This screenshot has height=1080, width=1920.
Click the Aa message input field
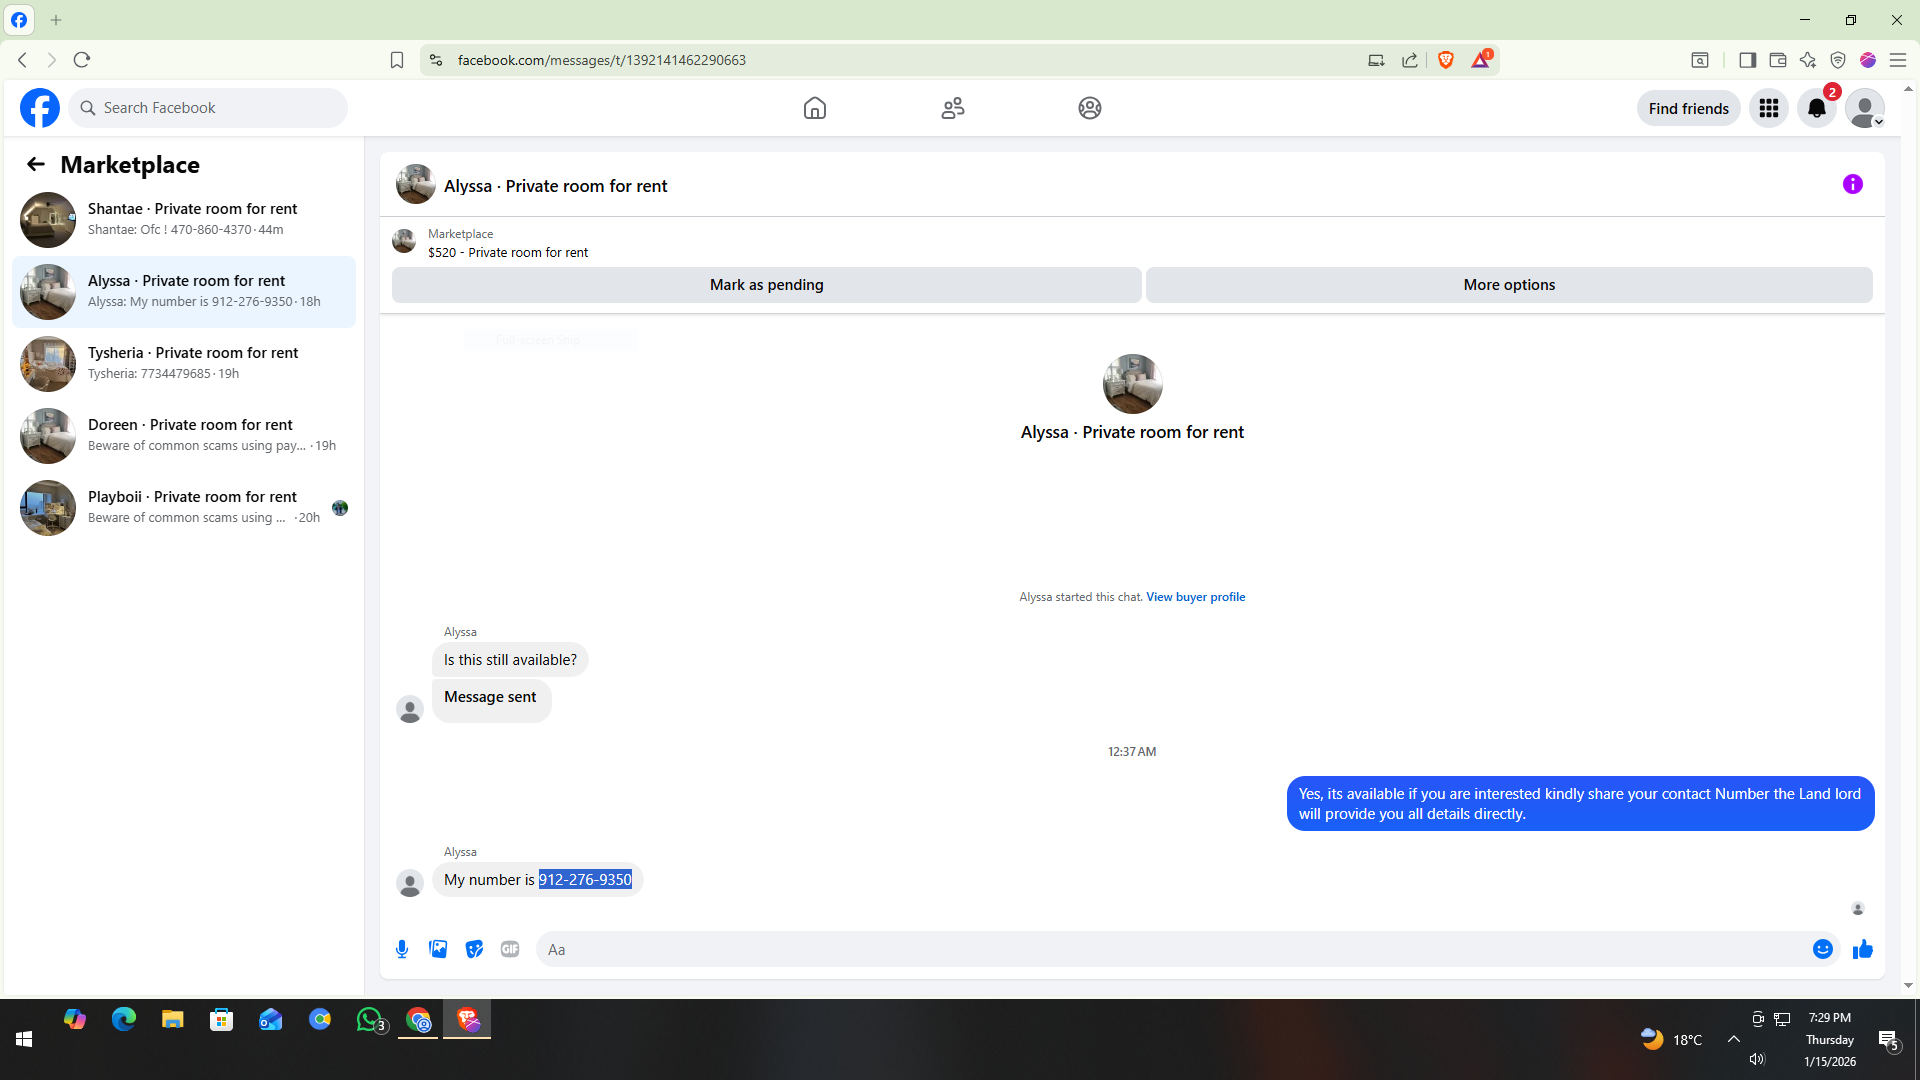tap(1170, 949)
